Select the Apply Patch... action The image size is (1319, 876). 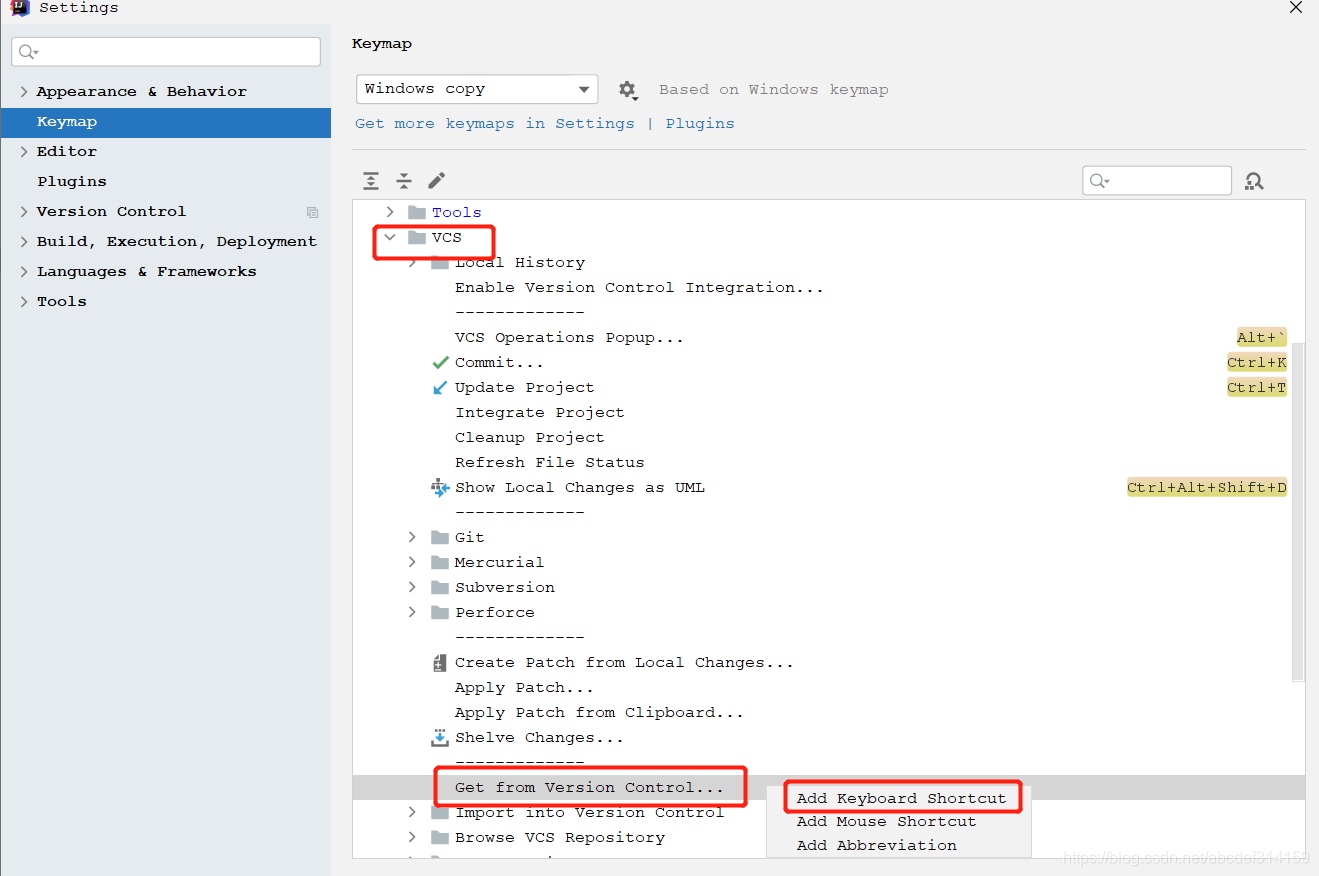pyautogui.click(x=524, y=687)
